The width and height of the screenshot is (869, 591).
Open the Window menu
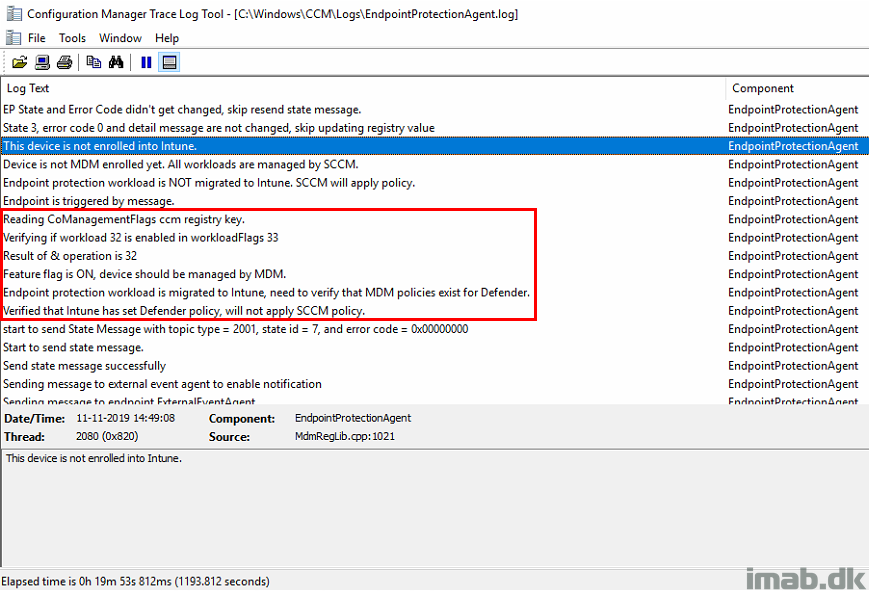click(x=120, y=38)
